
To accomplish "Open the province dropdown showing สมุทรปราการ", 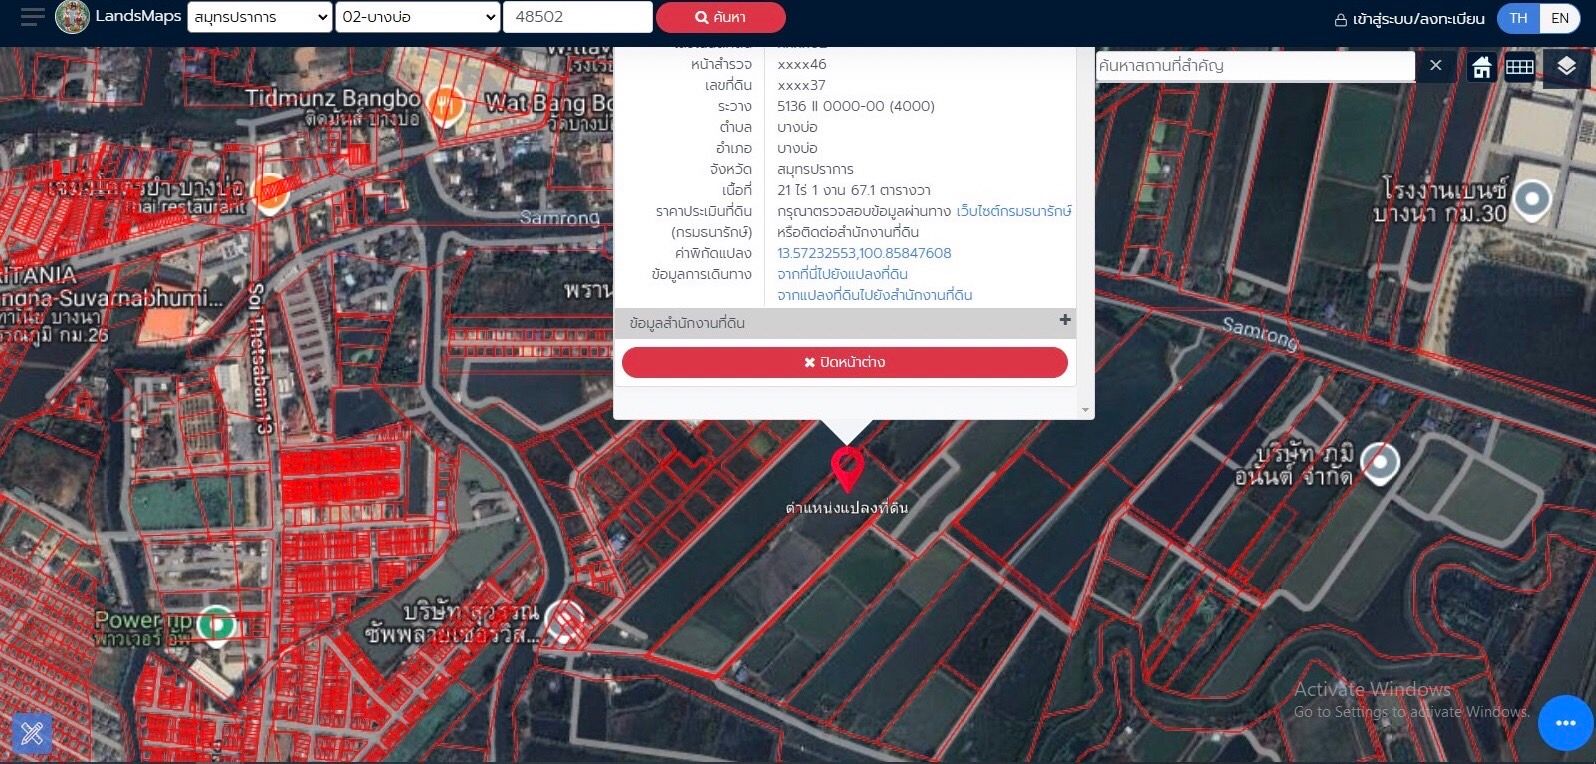I will pyautogui.click(x=260, y=17).
